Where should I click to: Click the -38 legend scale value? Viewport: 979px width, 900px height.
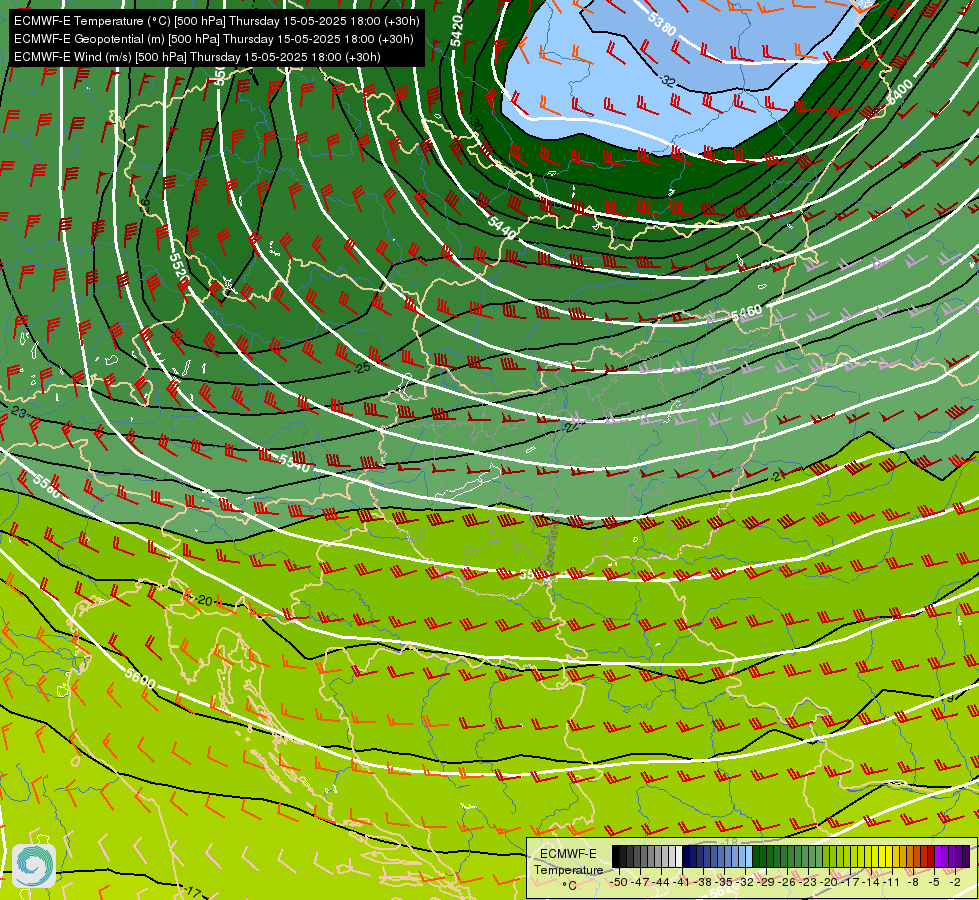tap(702, 882)
